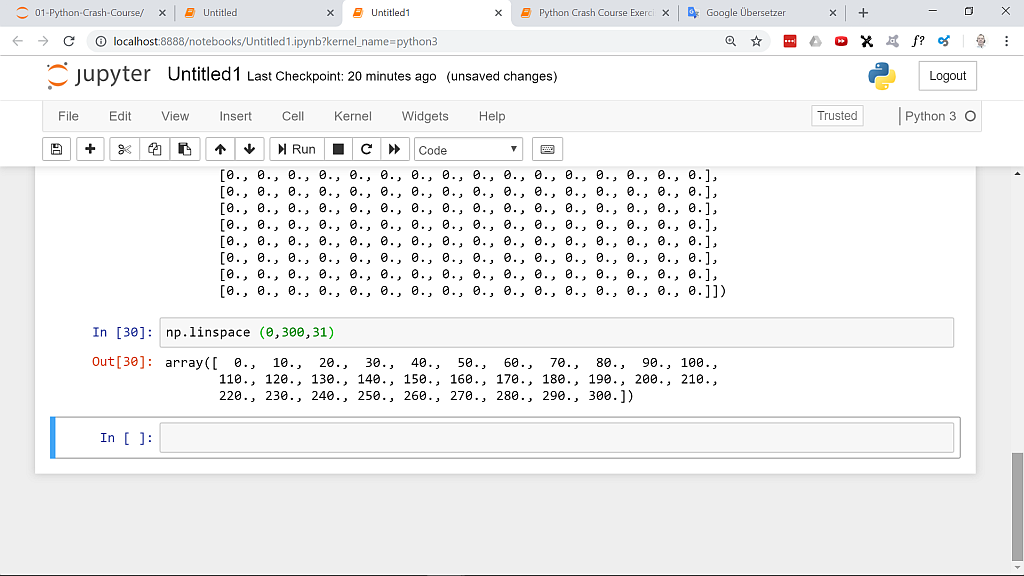Click the Jupyter logo
Viewport: 1024px width, 576px height.
pos(99,75)
